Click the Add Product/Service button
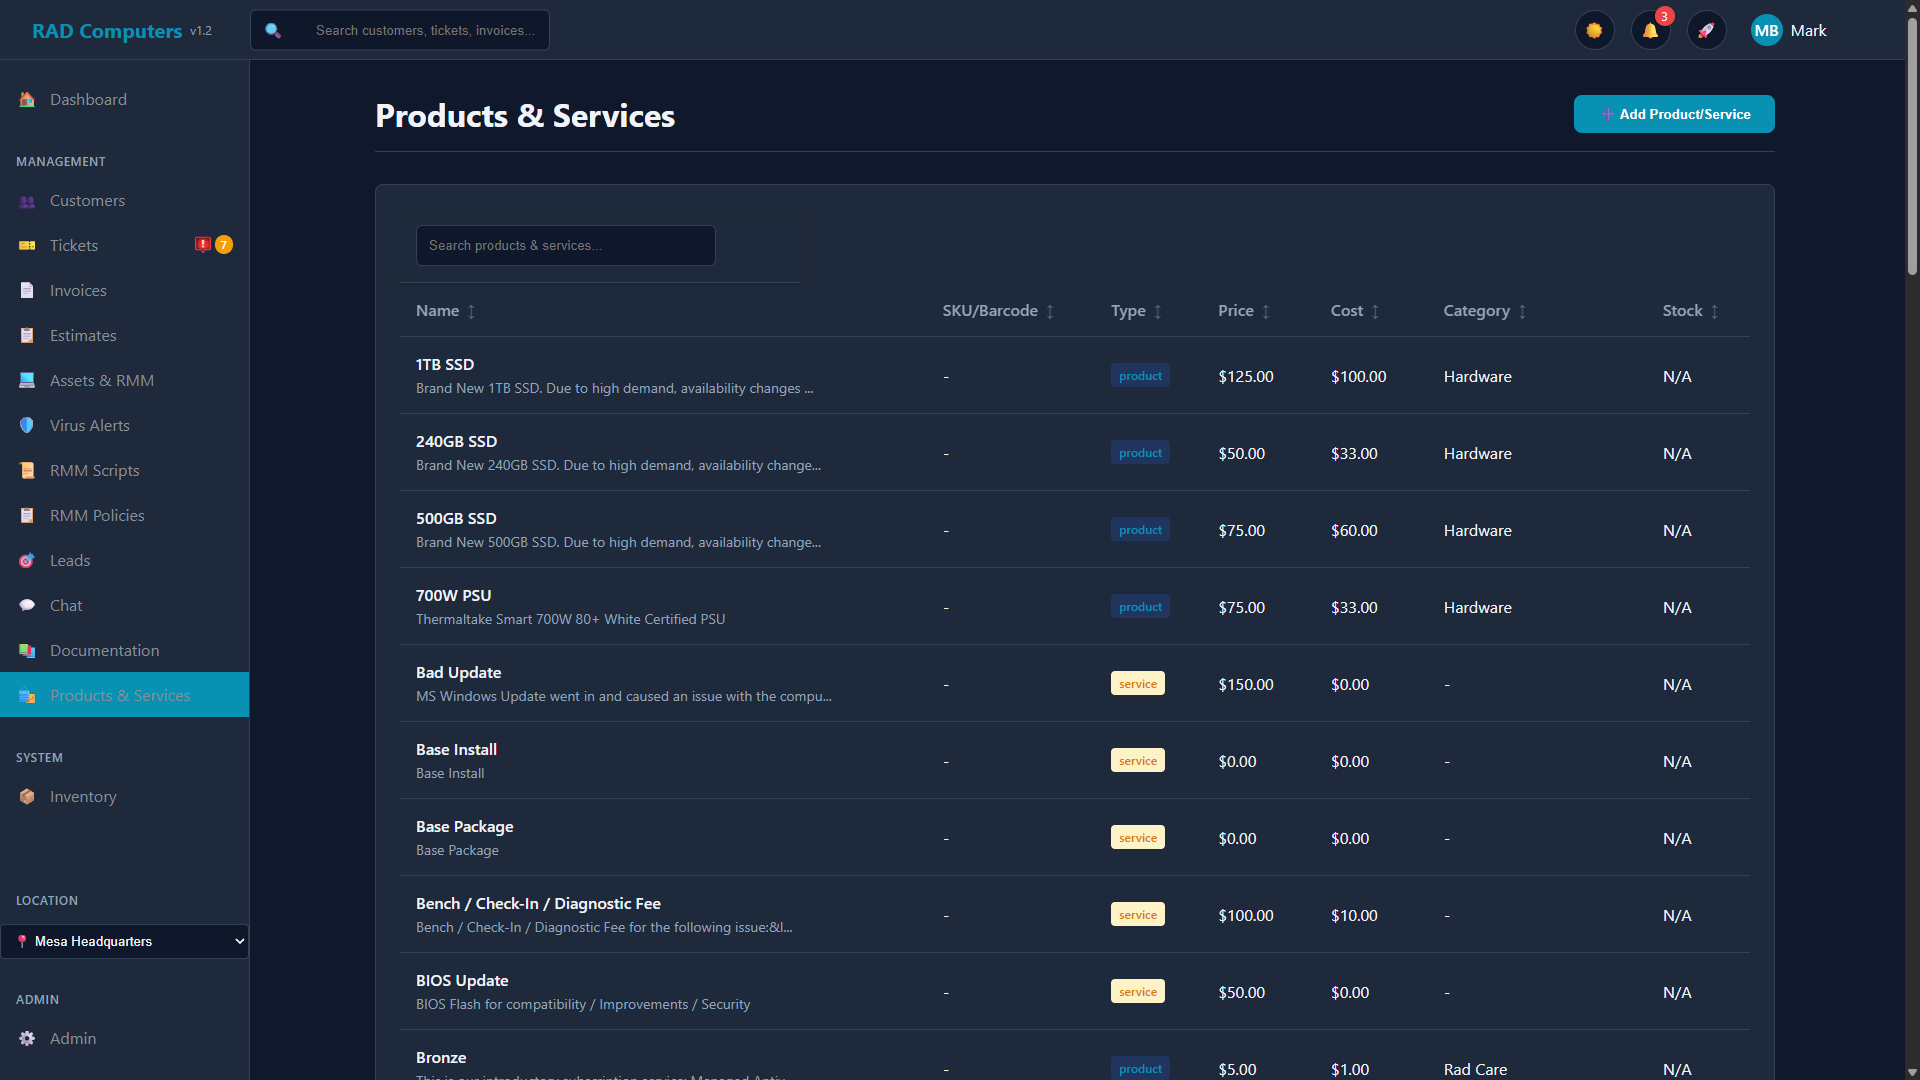 [1674, 114]
